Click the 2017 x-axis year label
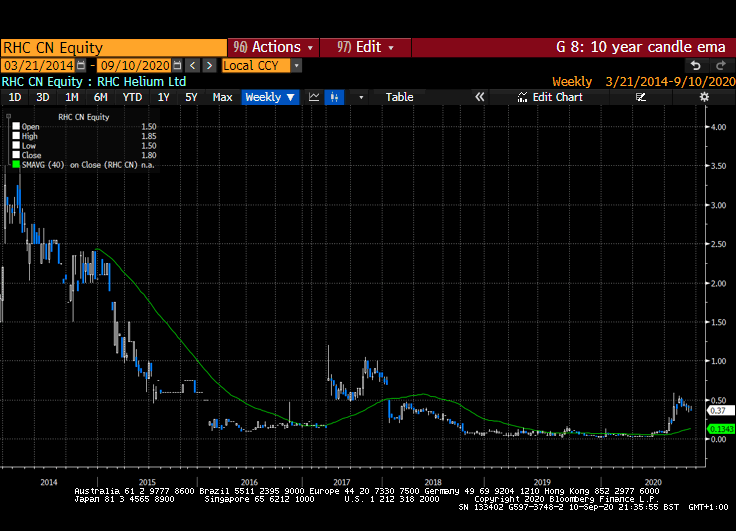This screenshot has width=736, height=531. point(342,482)
